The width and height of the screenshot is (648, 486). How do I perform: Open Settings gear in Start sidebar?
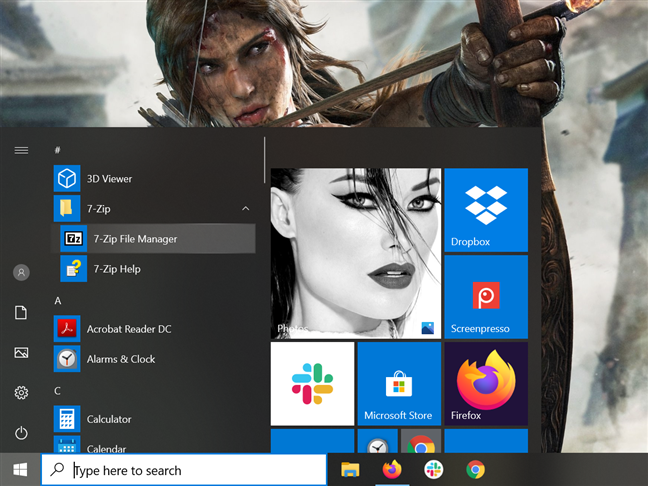pyautogui.click(x=21, y=392)
